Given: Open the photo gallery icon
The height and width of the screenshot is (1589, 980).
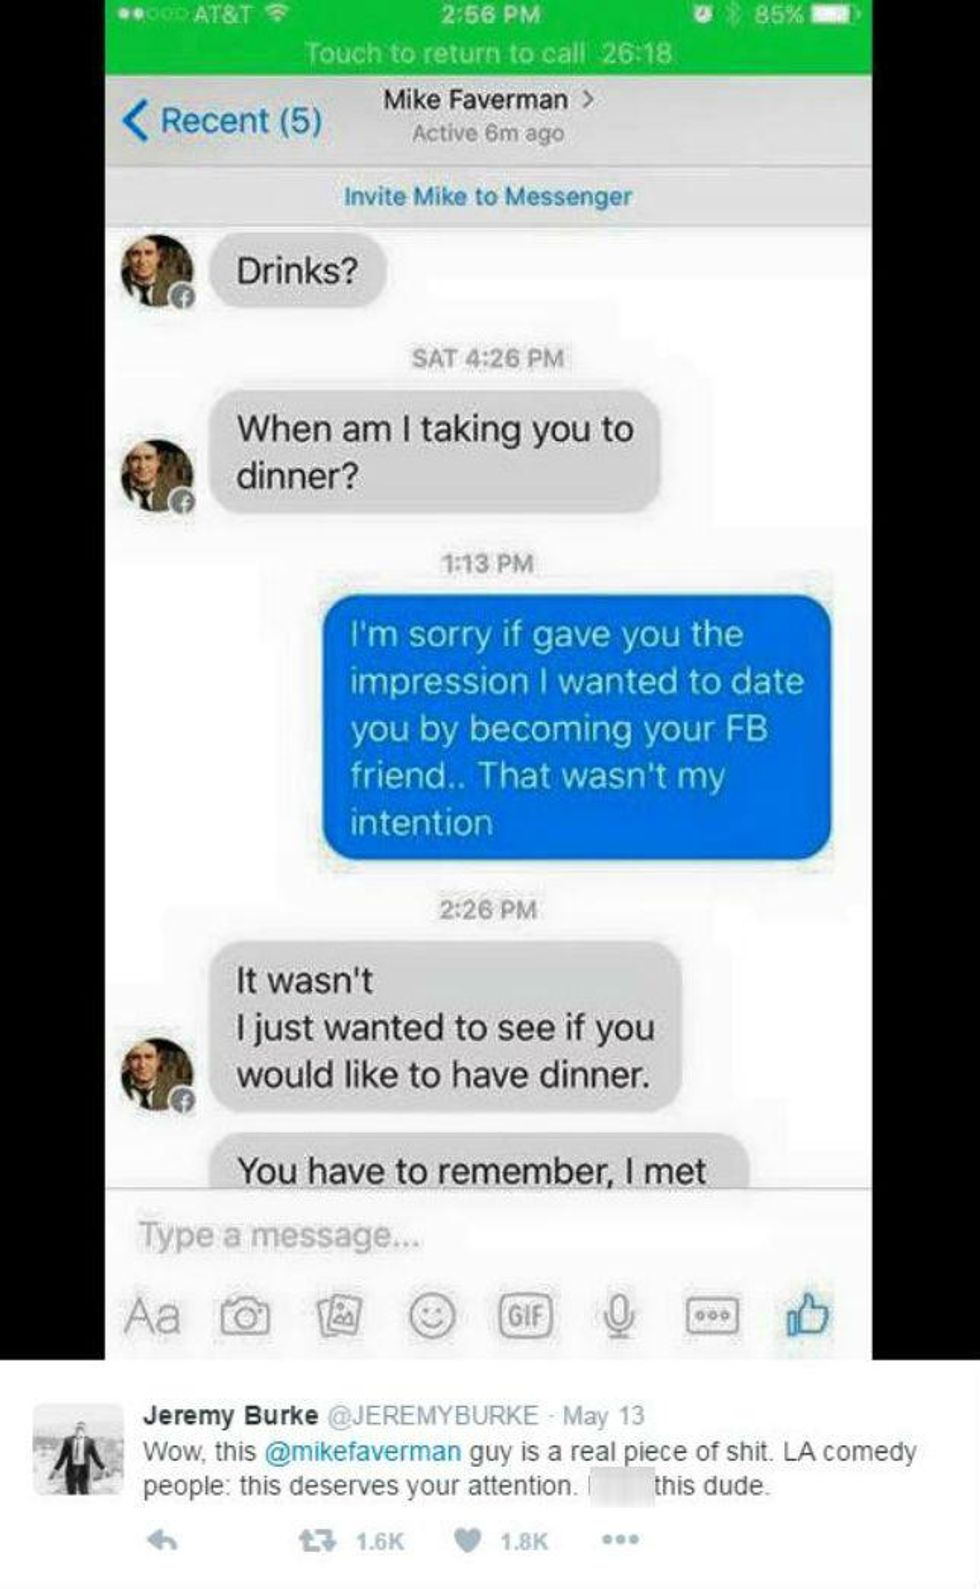Looking at the screenshot, I should point(338,1316).
